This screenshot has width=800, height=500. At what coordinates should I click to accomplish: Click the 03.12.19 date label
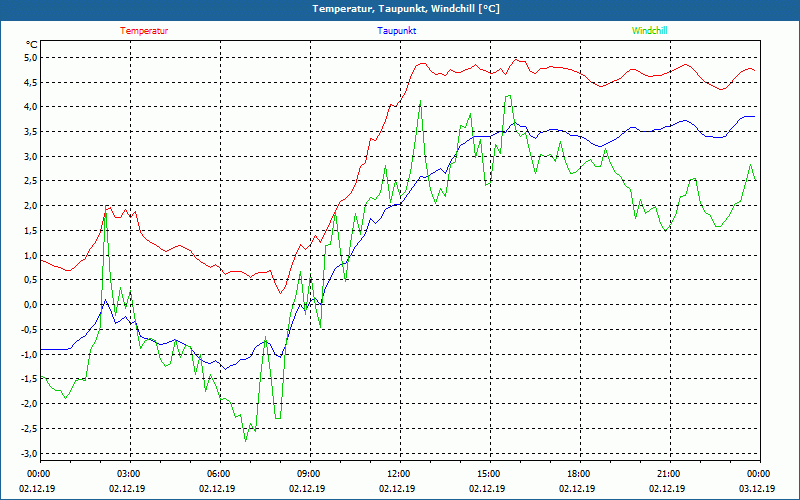pyautogui.click(x=757, y=488)
